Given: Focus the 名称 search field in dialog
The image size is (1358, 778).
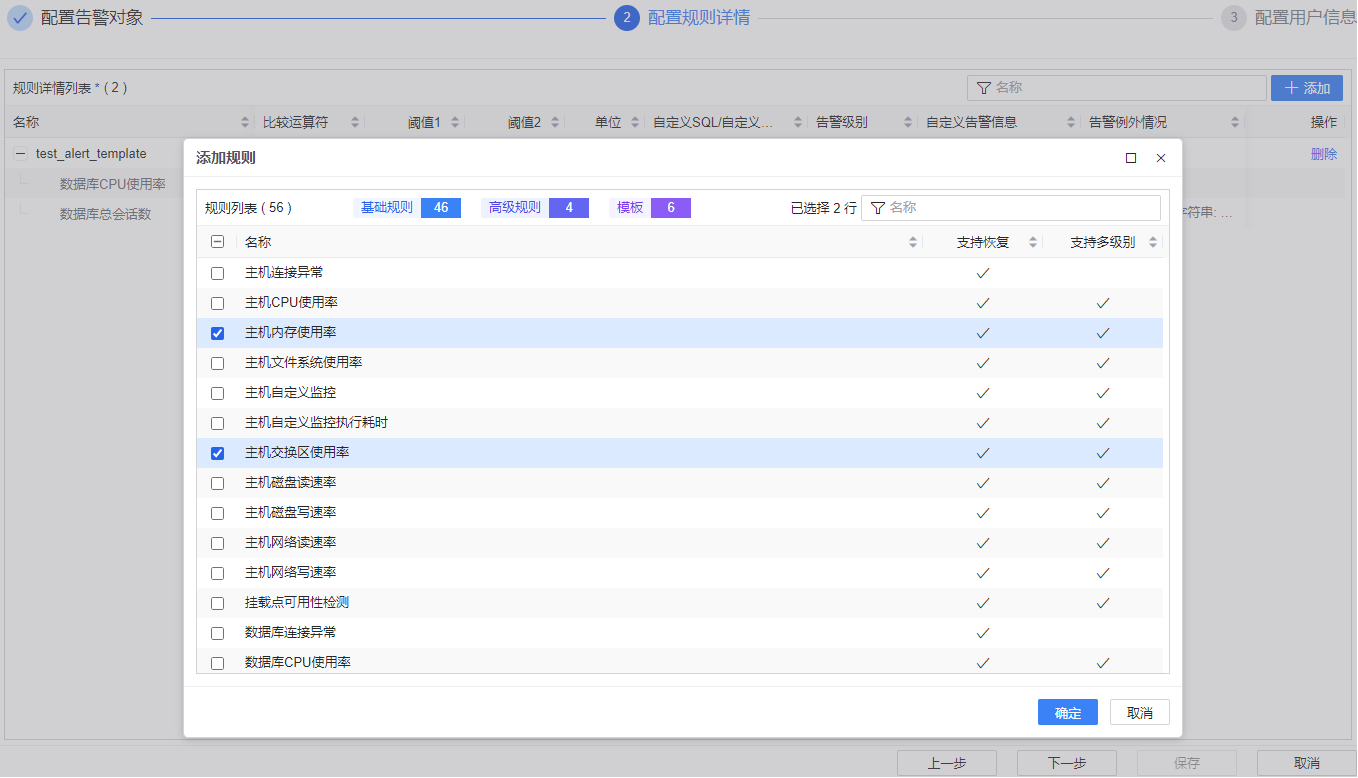Looking at the screenshot, I should 1011,208.
